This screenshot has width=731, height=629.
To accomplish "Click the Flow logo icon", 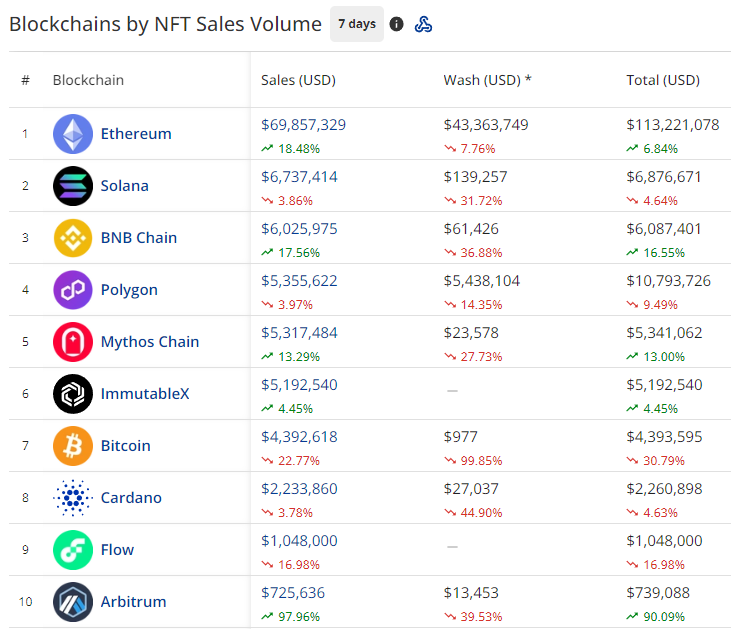I will [73, 550].
